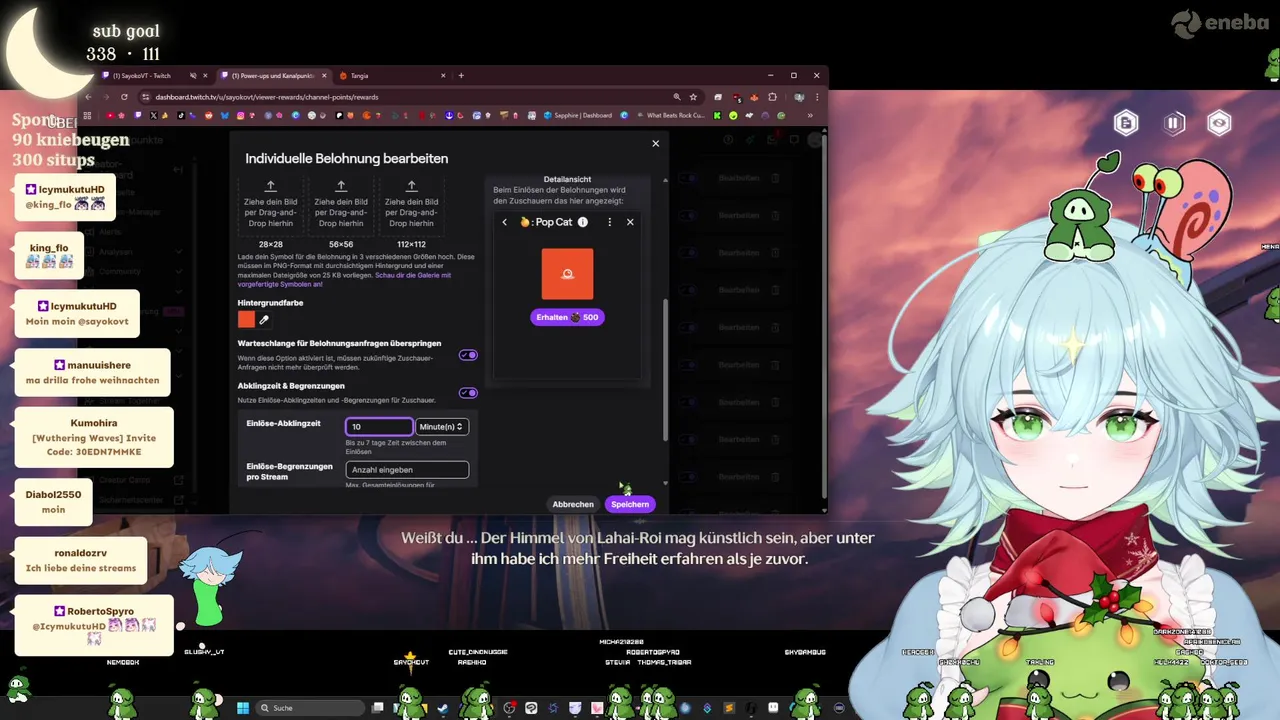Pause via overlay pause button
The height and width of the screenshot is (720, 1280).
[x=1174, y=123]
